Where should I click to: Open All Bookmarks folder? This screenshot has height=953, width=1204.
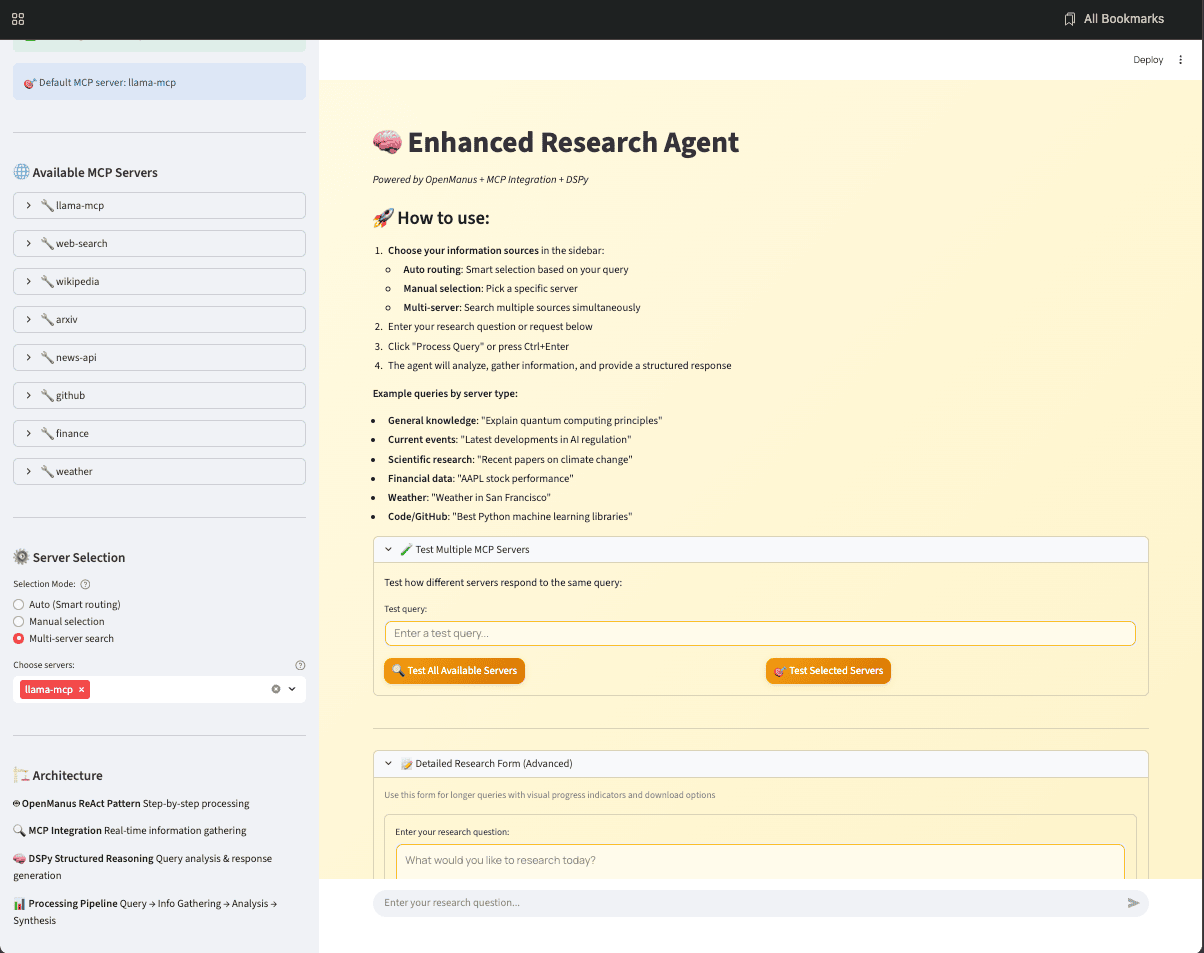[1114, 19]
